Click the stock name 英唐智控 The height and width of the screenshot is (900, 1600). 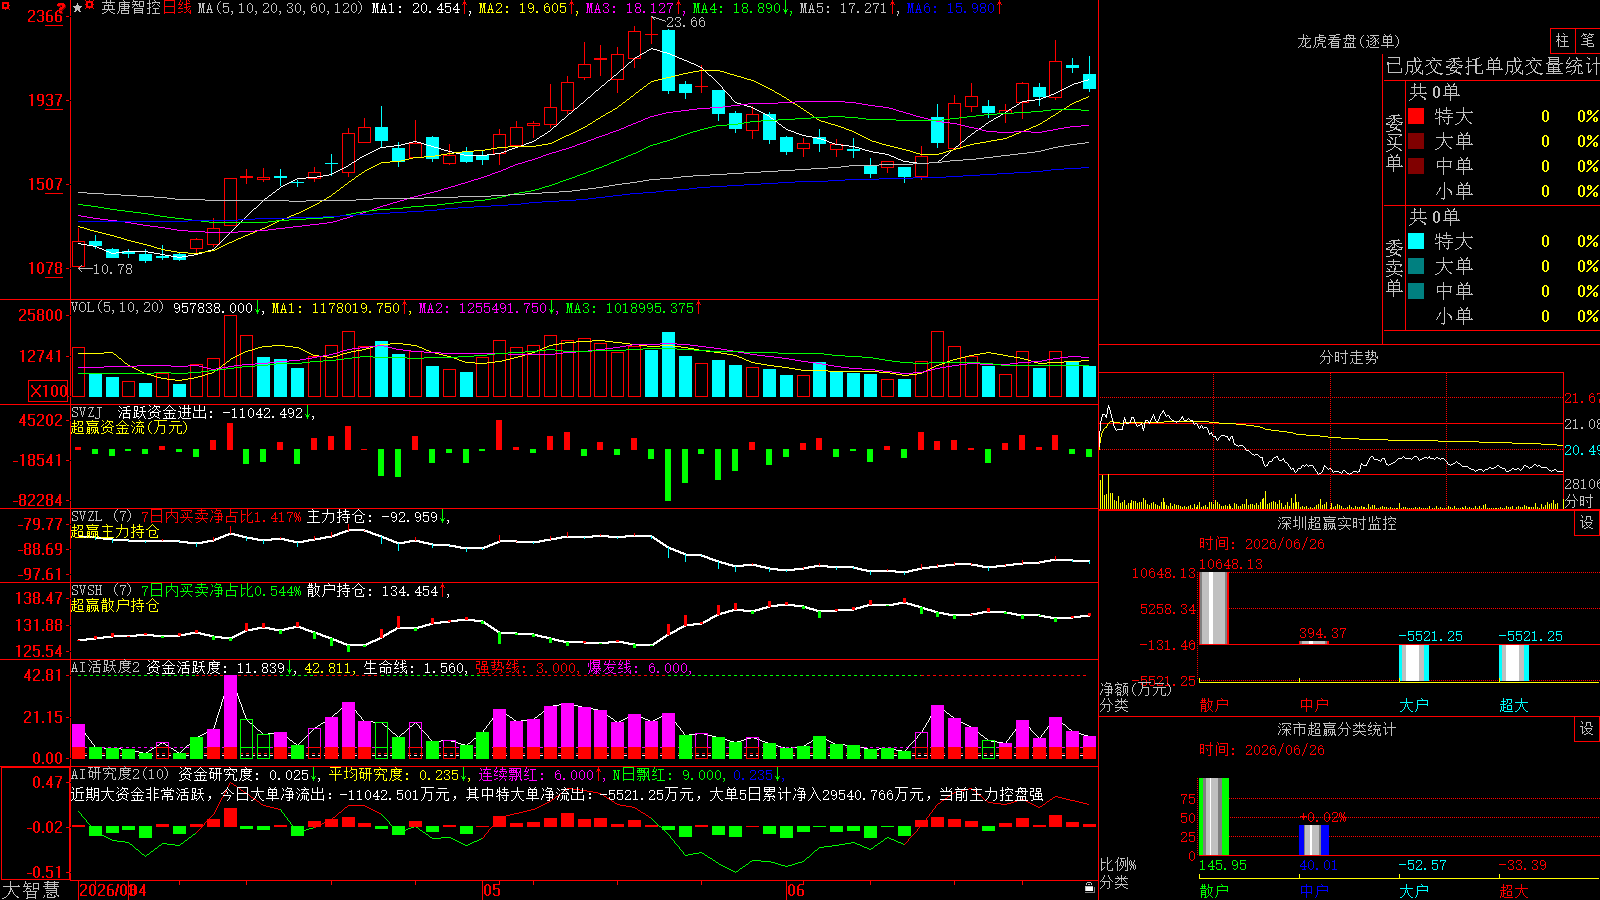coord(131,8)
